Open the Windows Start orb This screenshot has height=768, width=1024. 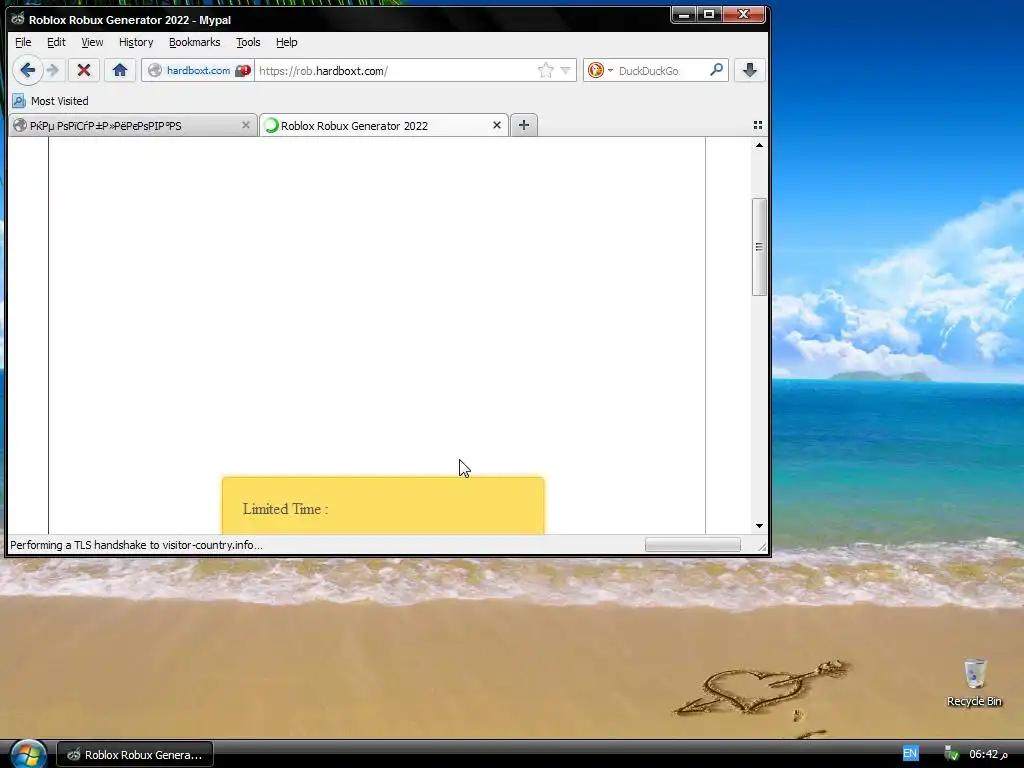coord(28,754)
